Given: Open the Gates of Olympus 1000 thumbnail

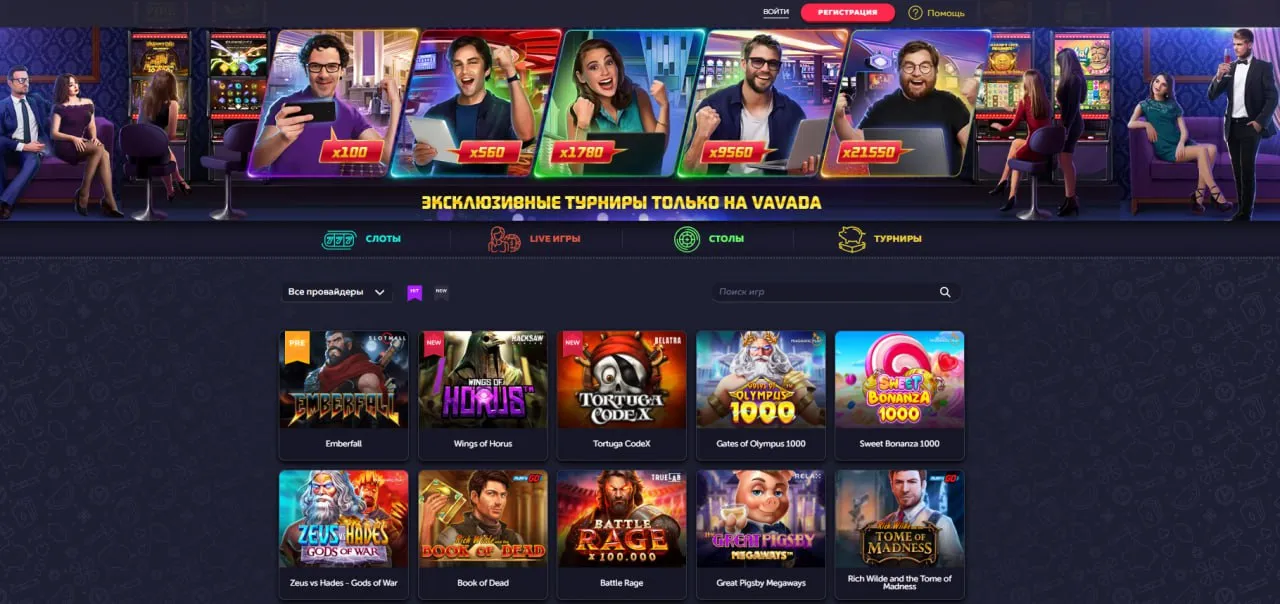Looking at the screenshot, I should pyautogui.click(x=761, y=380).
